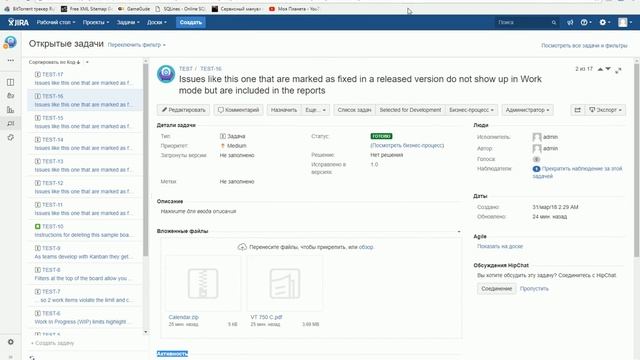The width and height of the screenshot is (640, 360).
Task: Open the JIRA home logo
Action: [18, 22]
